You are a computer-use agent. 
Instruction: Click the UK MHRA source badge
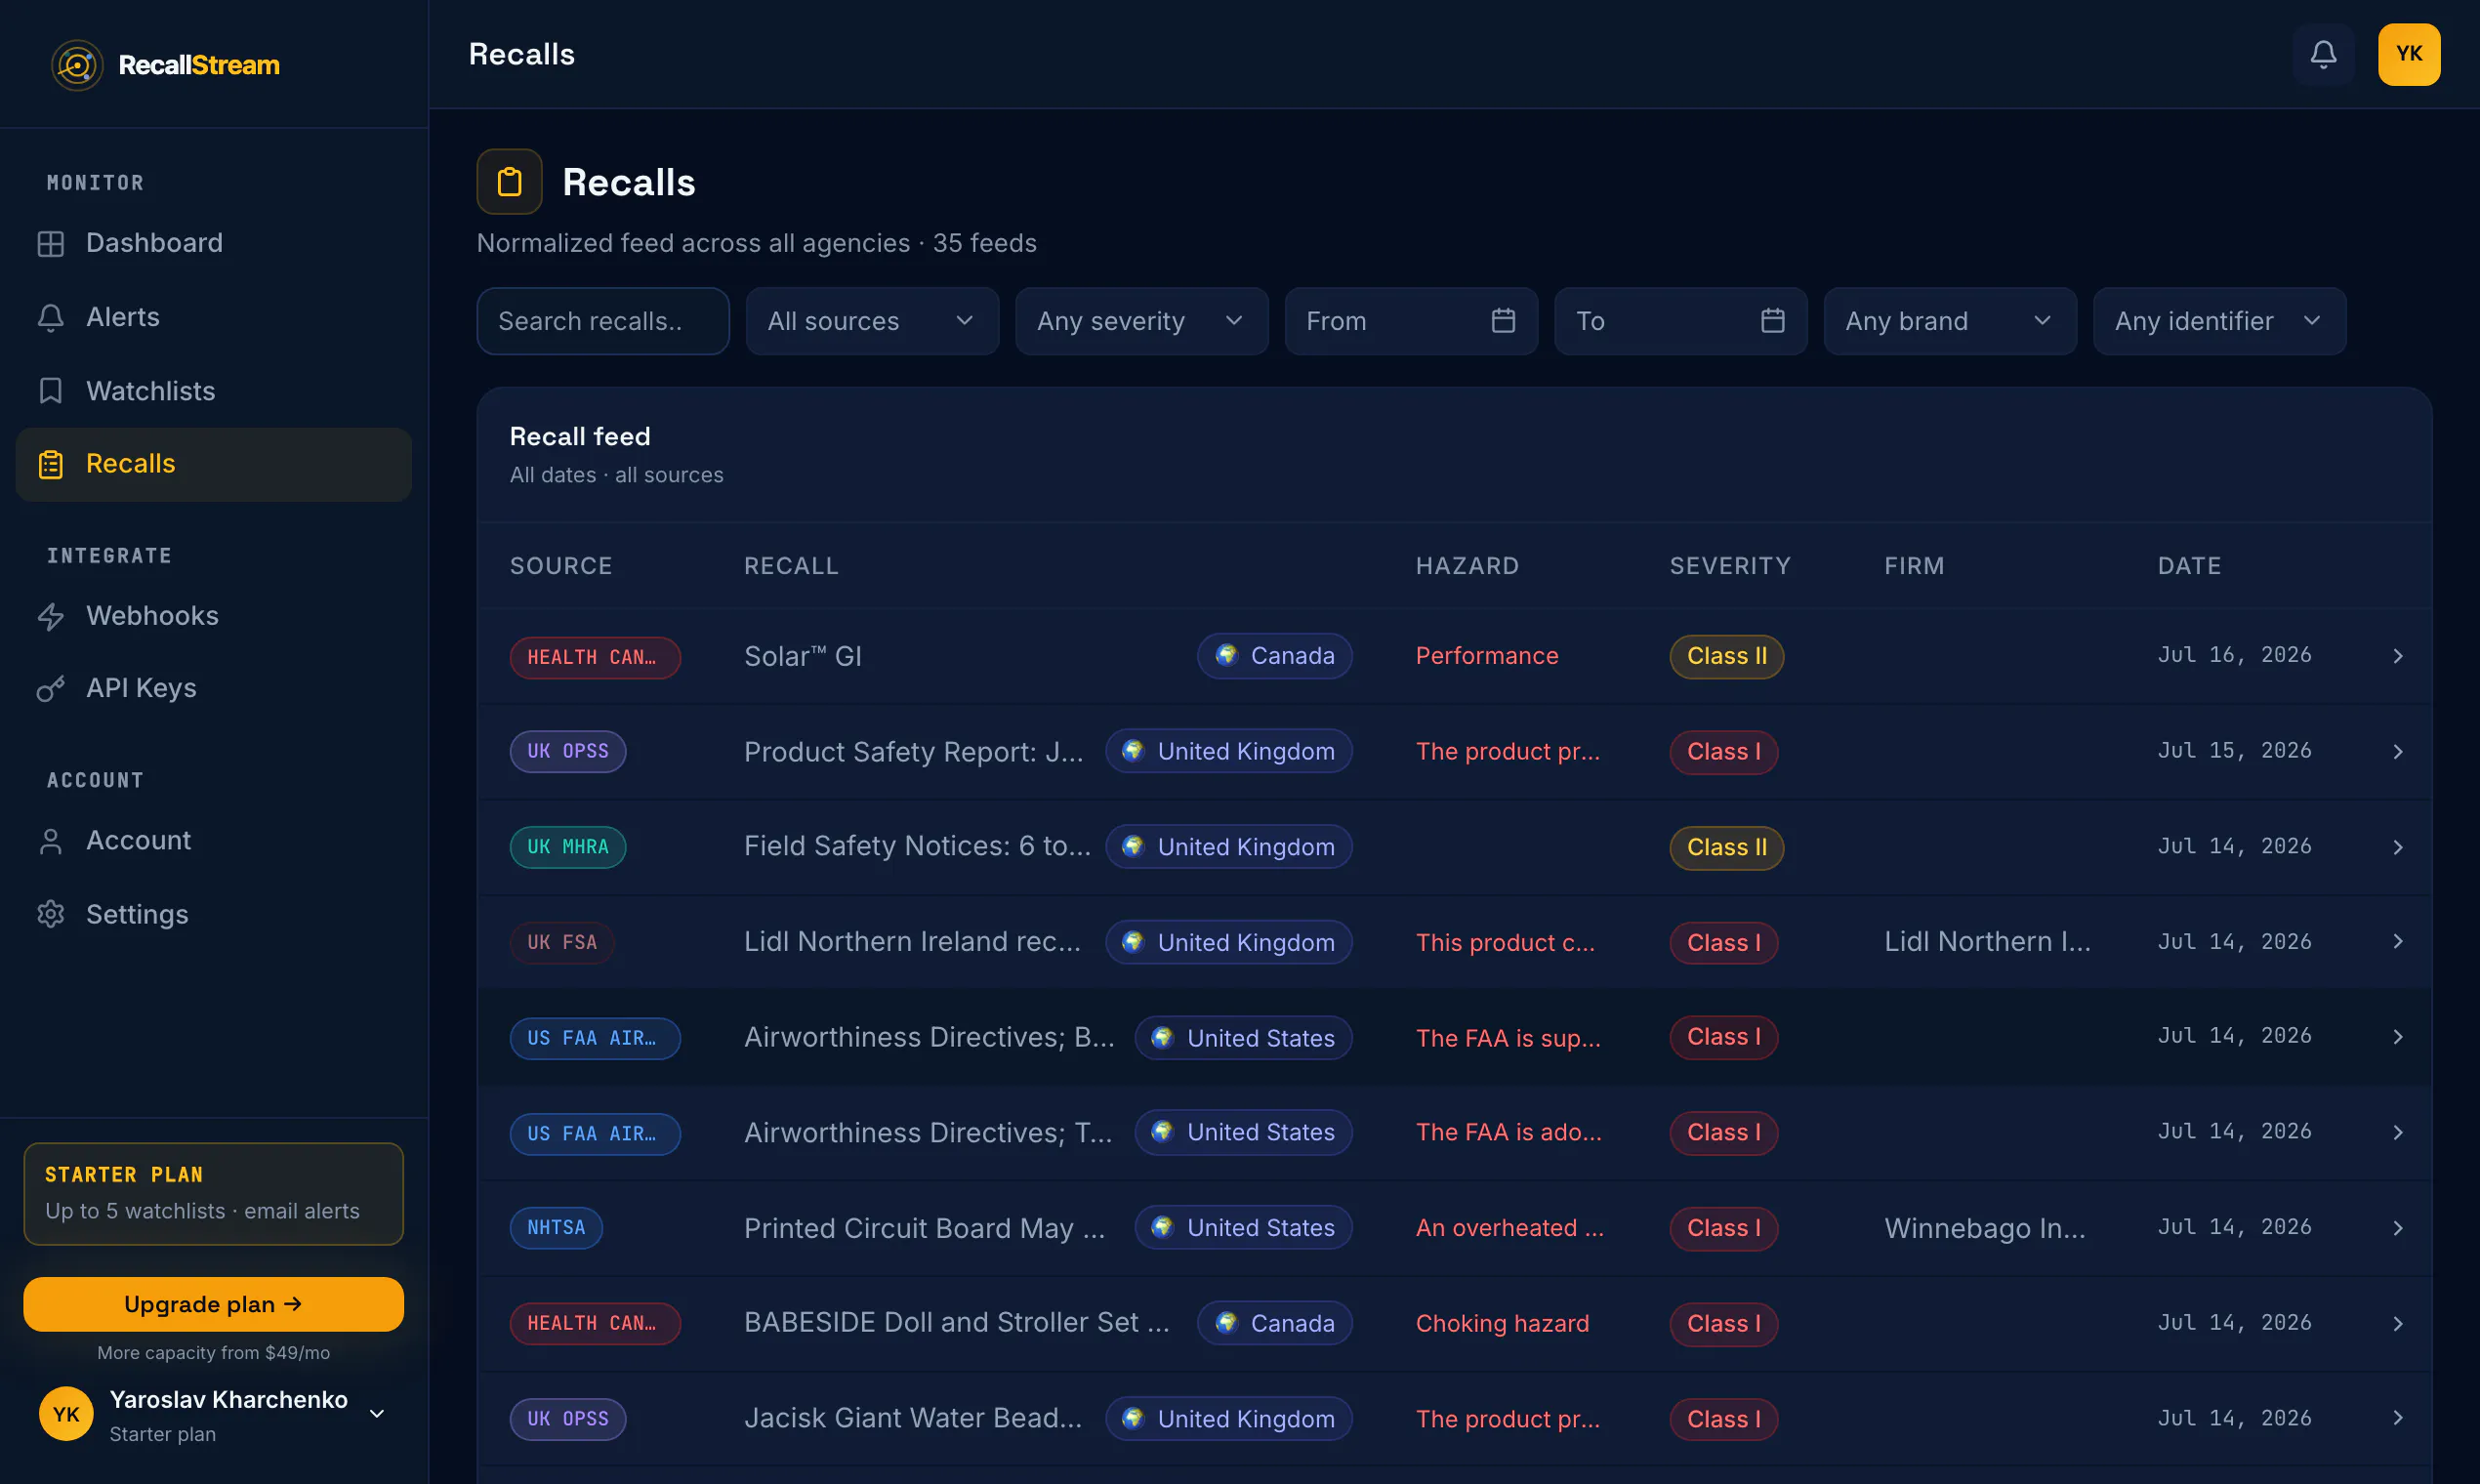tap(568, 847)
